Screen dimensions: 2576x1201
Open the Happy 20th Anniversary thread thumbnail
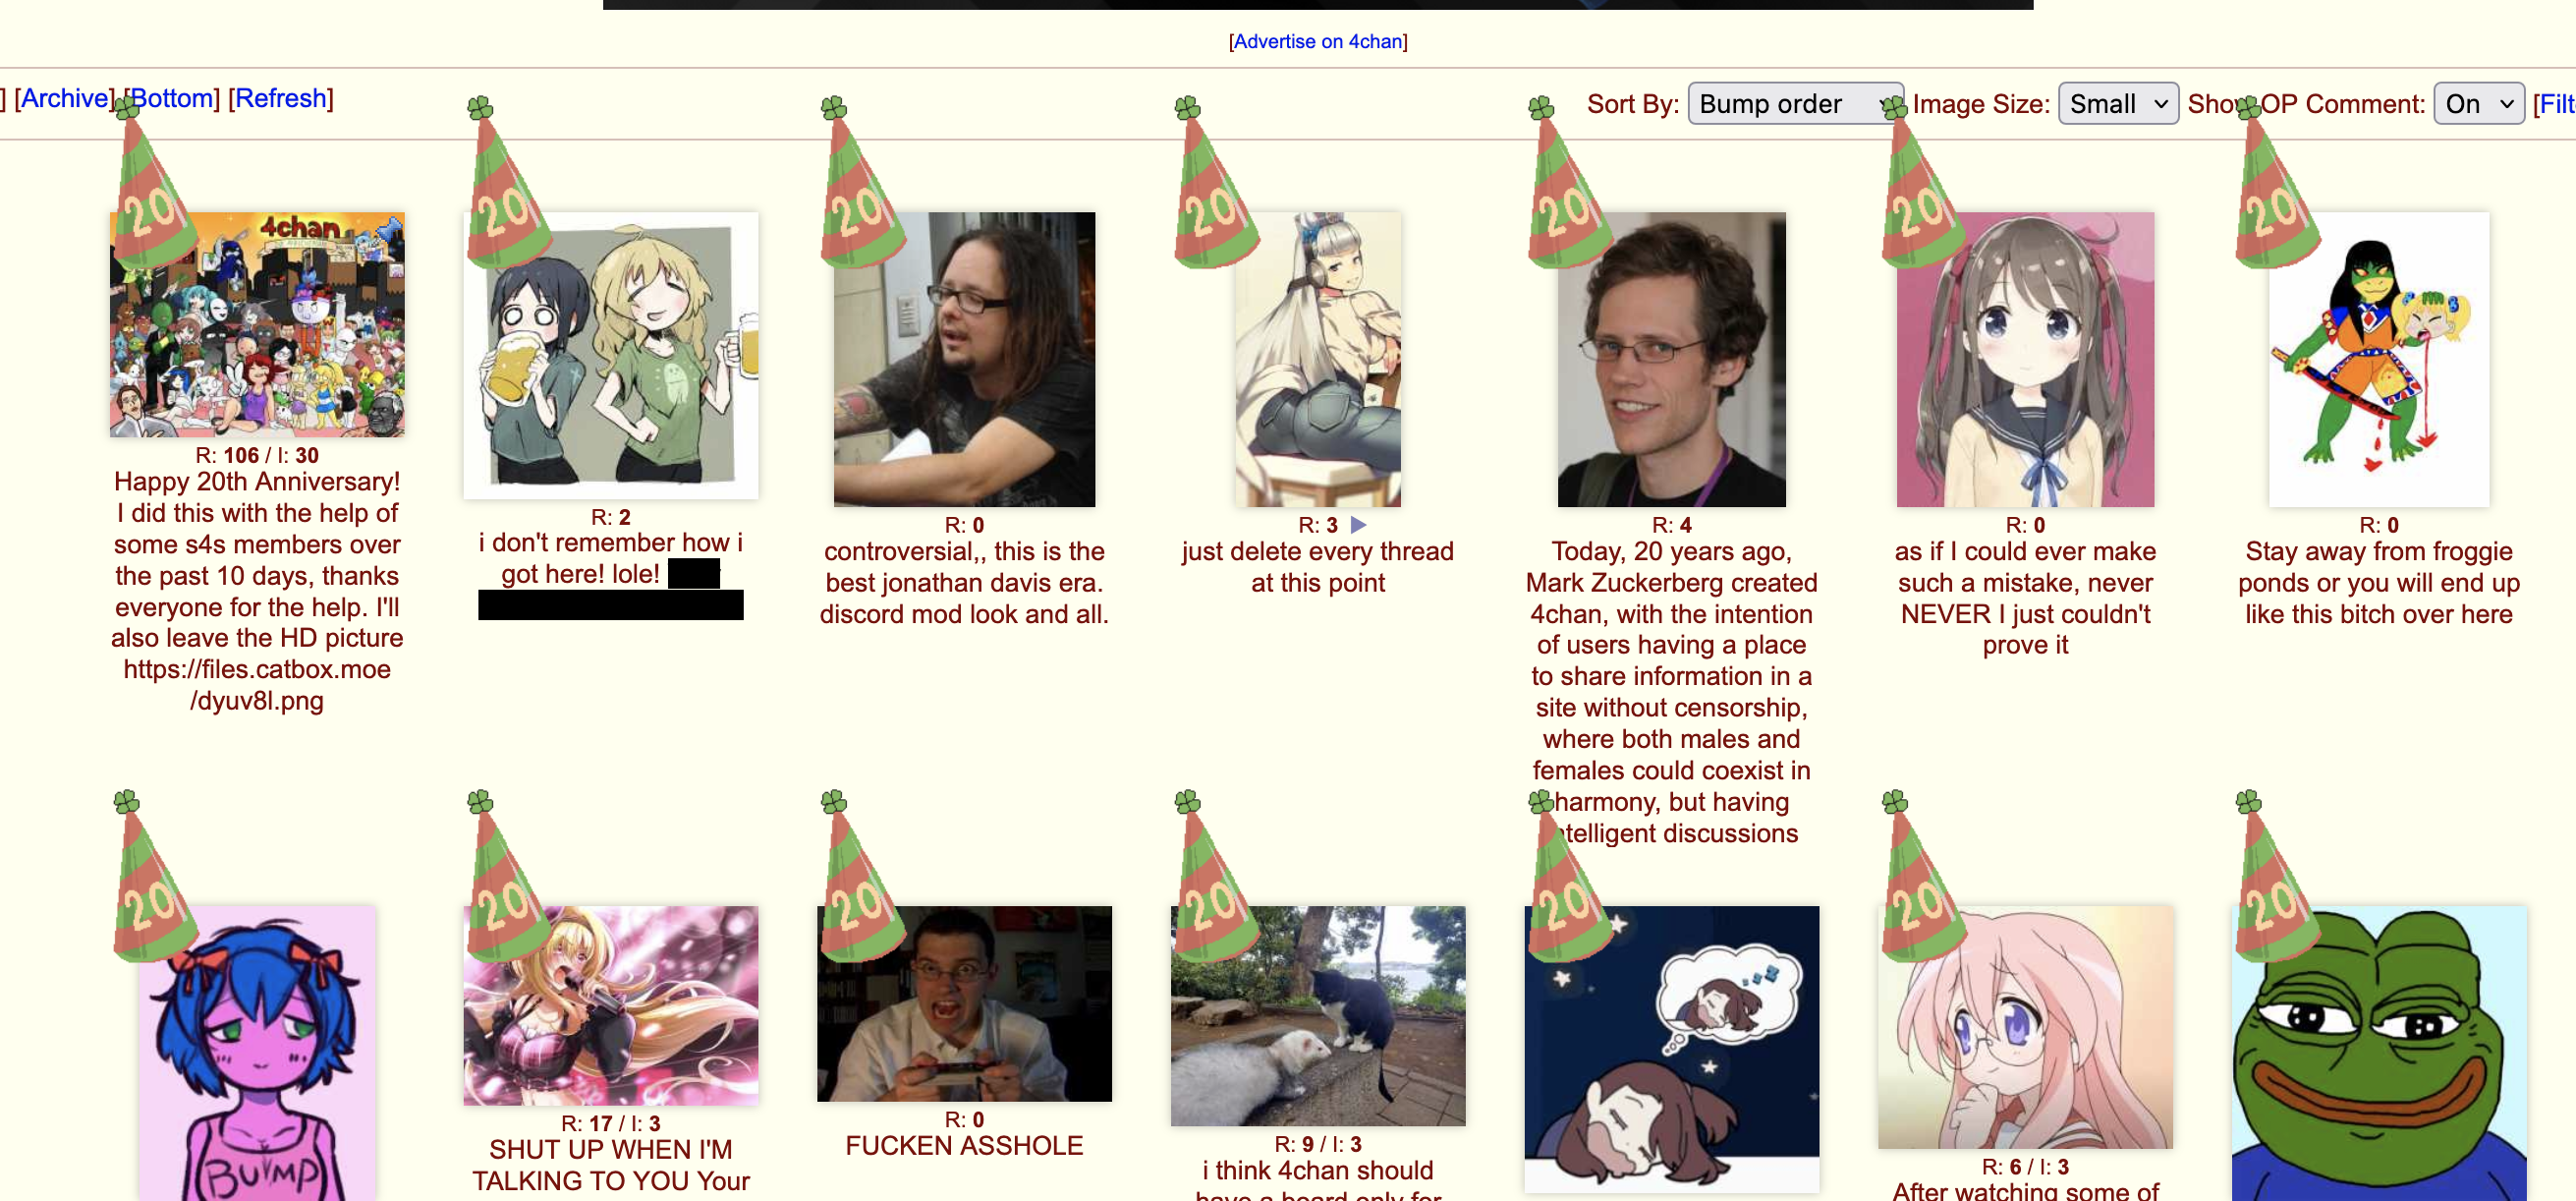tap(257, 324)
